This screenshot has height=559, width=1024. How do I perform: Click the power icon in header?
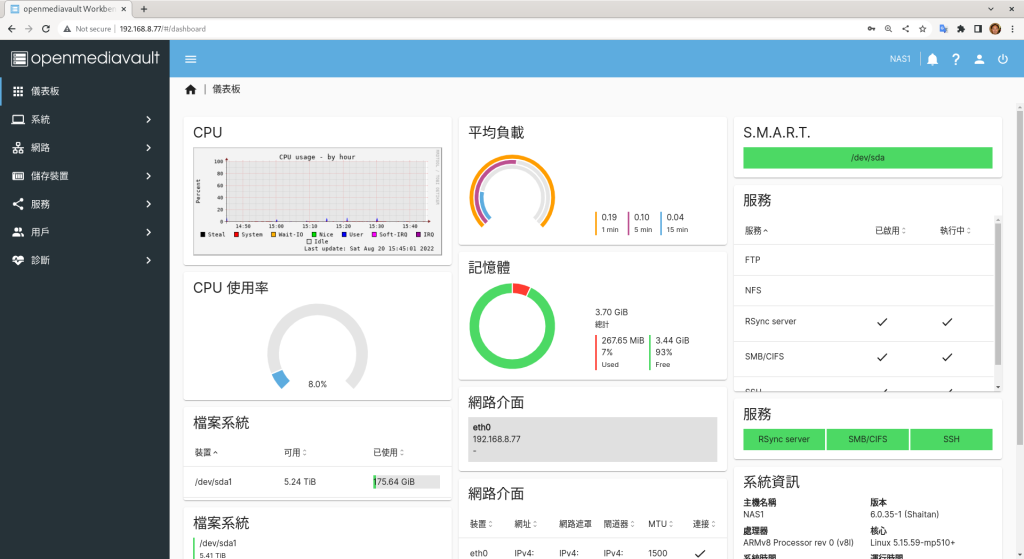pyautogui.click(x=1002, y=59)
